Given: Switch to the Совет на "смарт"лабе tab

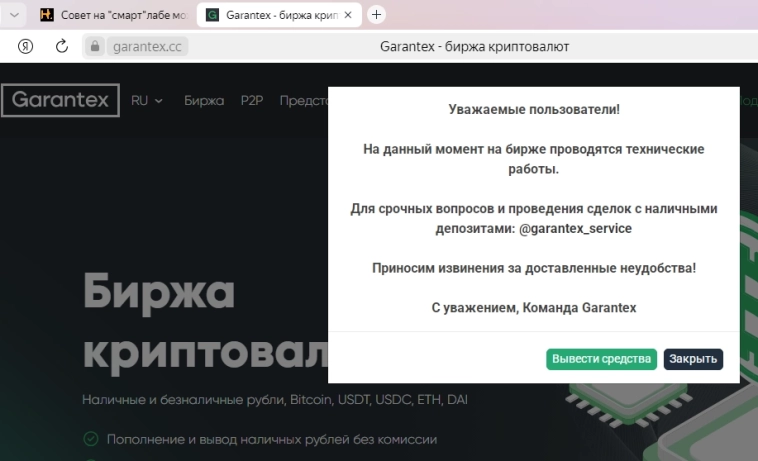Looking at the screenshot, I should click(x=112, y=15).
